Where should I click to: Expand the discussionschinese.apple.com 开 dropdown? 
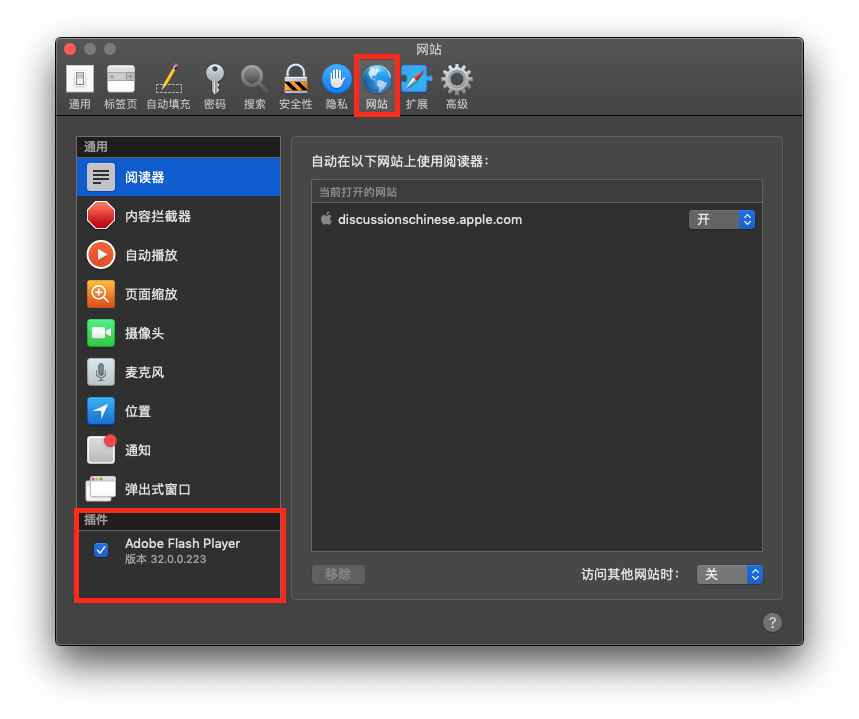721,219
